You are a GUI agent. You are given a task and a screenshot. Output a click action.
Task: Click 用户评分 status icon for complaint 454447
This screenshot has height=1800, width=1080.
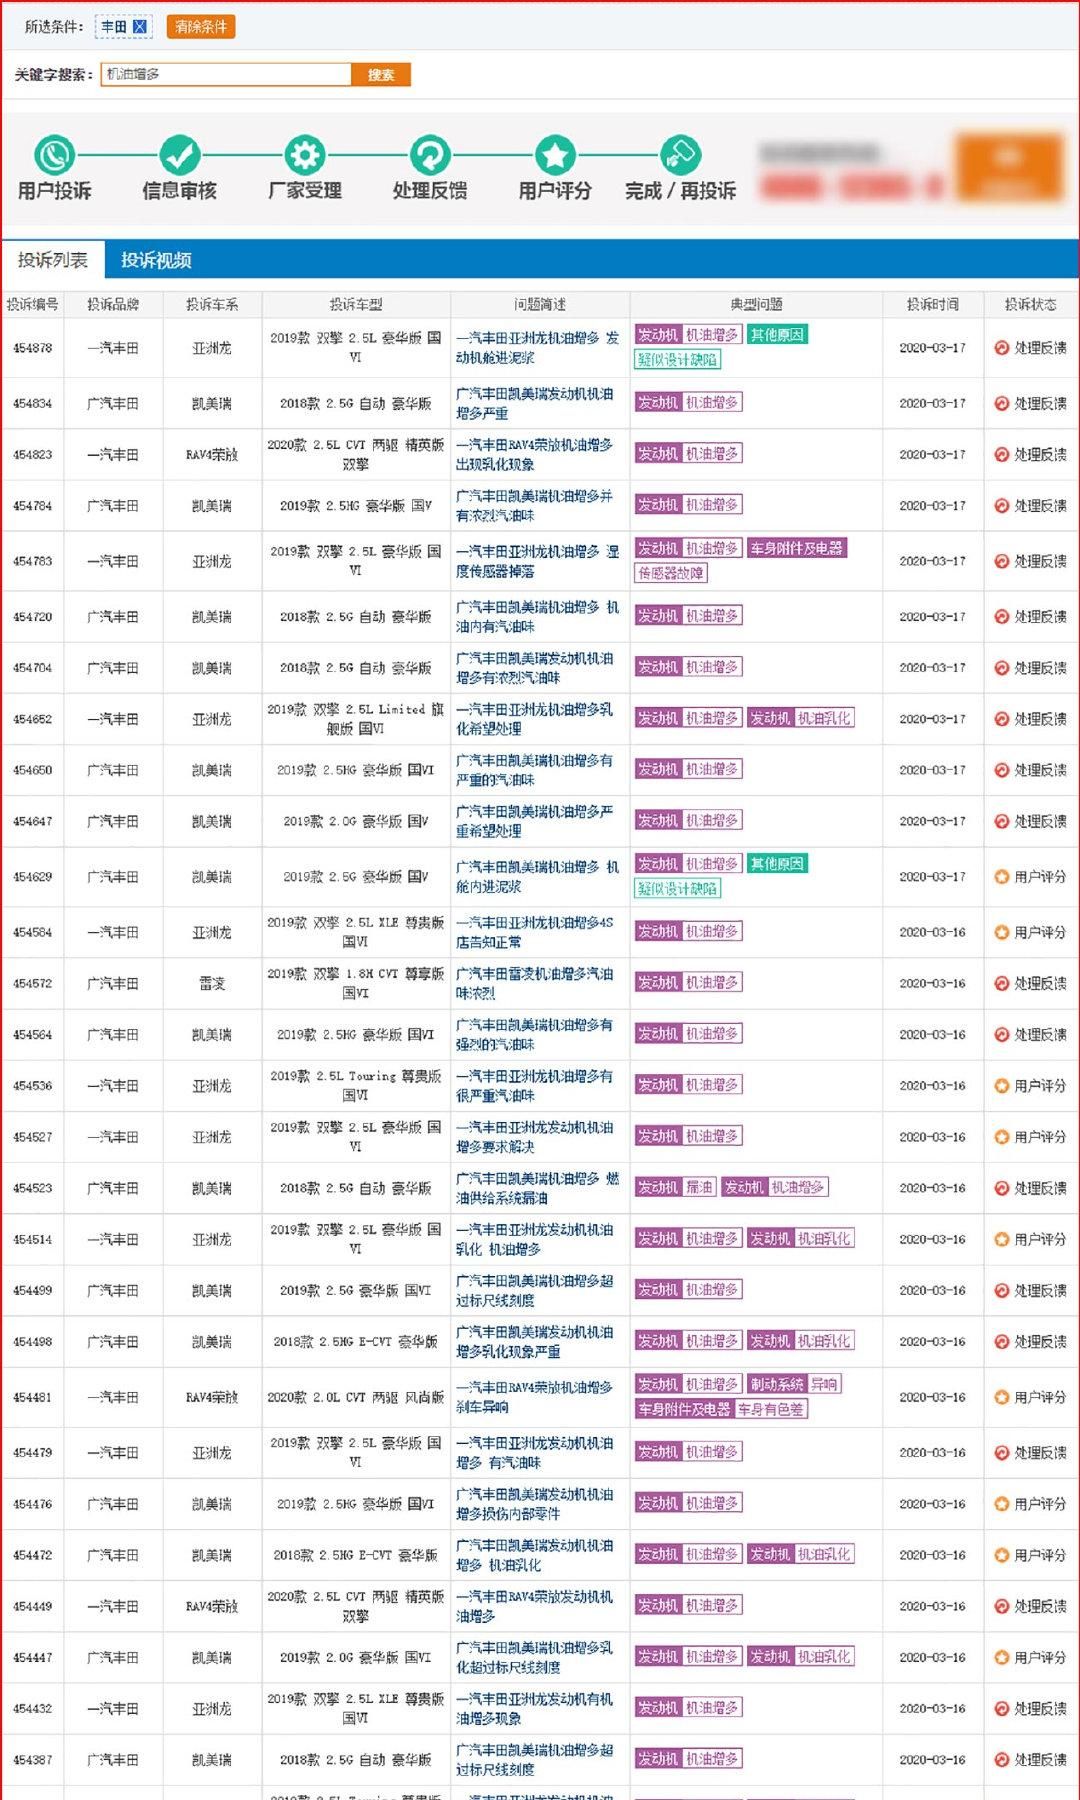pyautogui.click(x=1001, y=1658)
